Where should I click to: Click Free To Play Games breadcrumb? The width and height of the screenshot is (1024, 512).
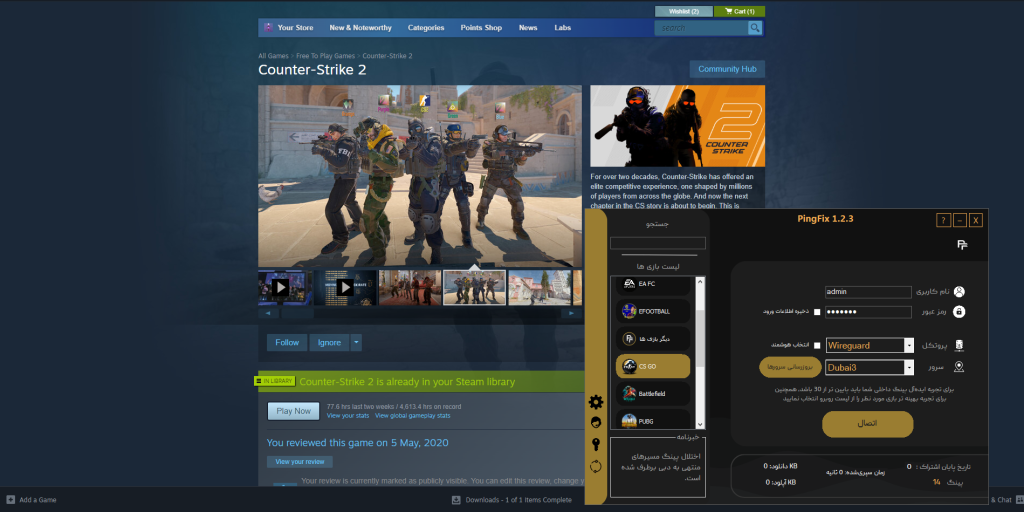click(325, 56)
